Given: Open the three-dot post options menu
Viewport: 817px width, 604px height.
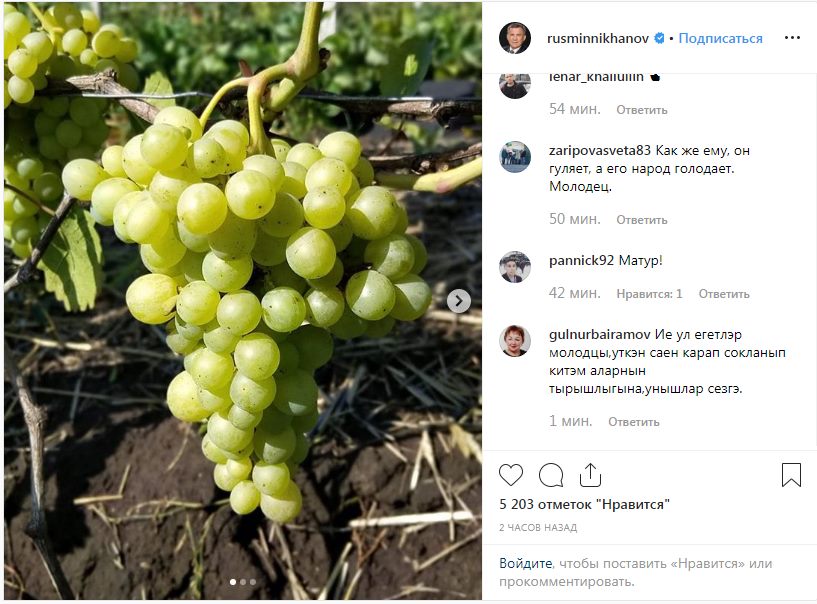Looking at the screenshot, I should (x=792, y=38).
